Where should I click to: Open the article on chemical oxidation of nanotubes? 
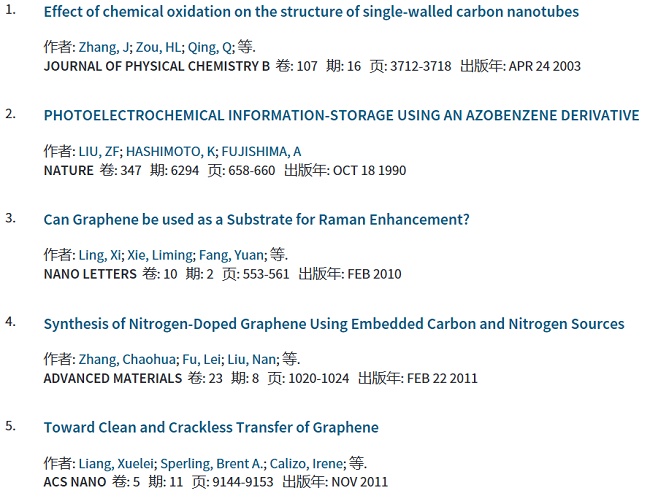[x=311, y=12]
